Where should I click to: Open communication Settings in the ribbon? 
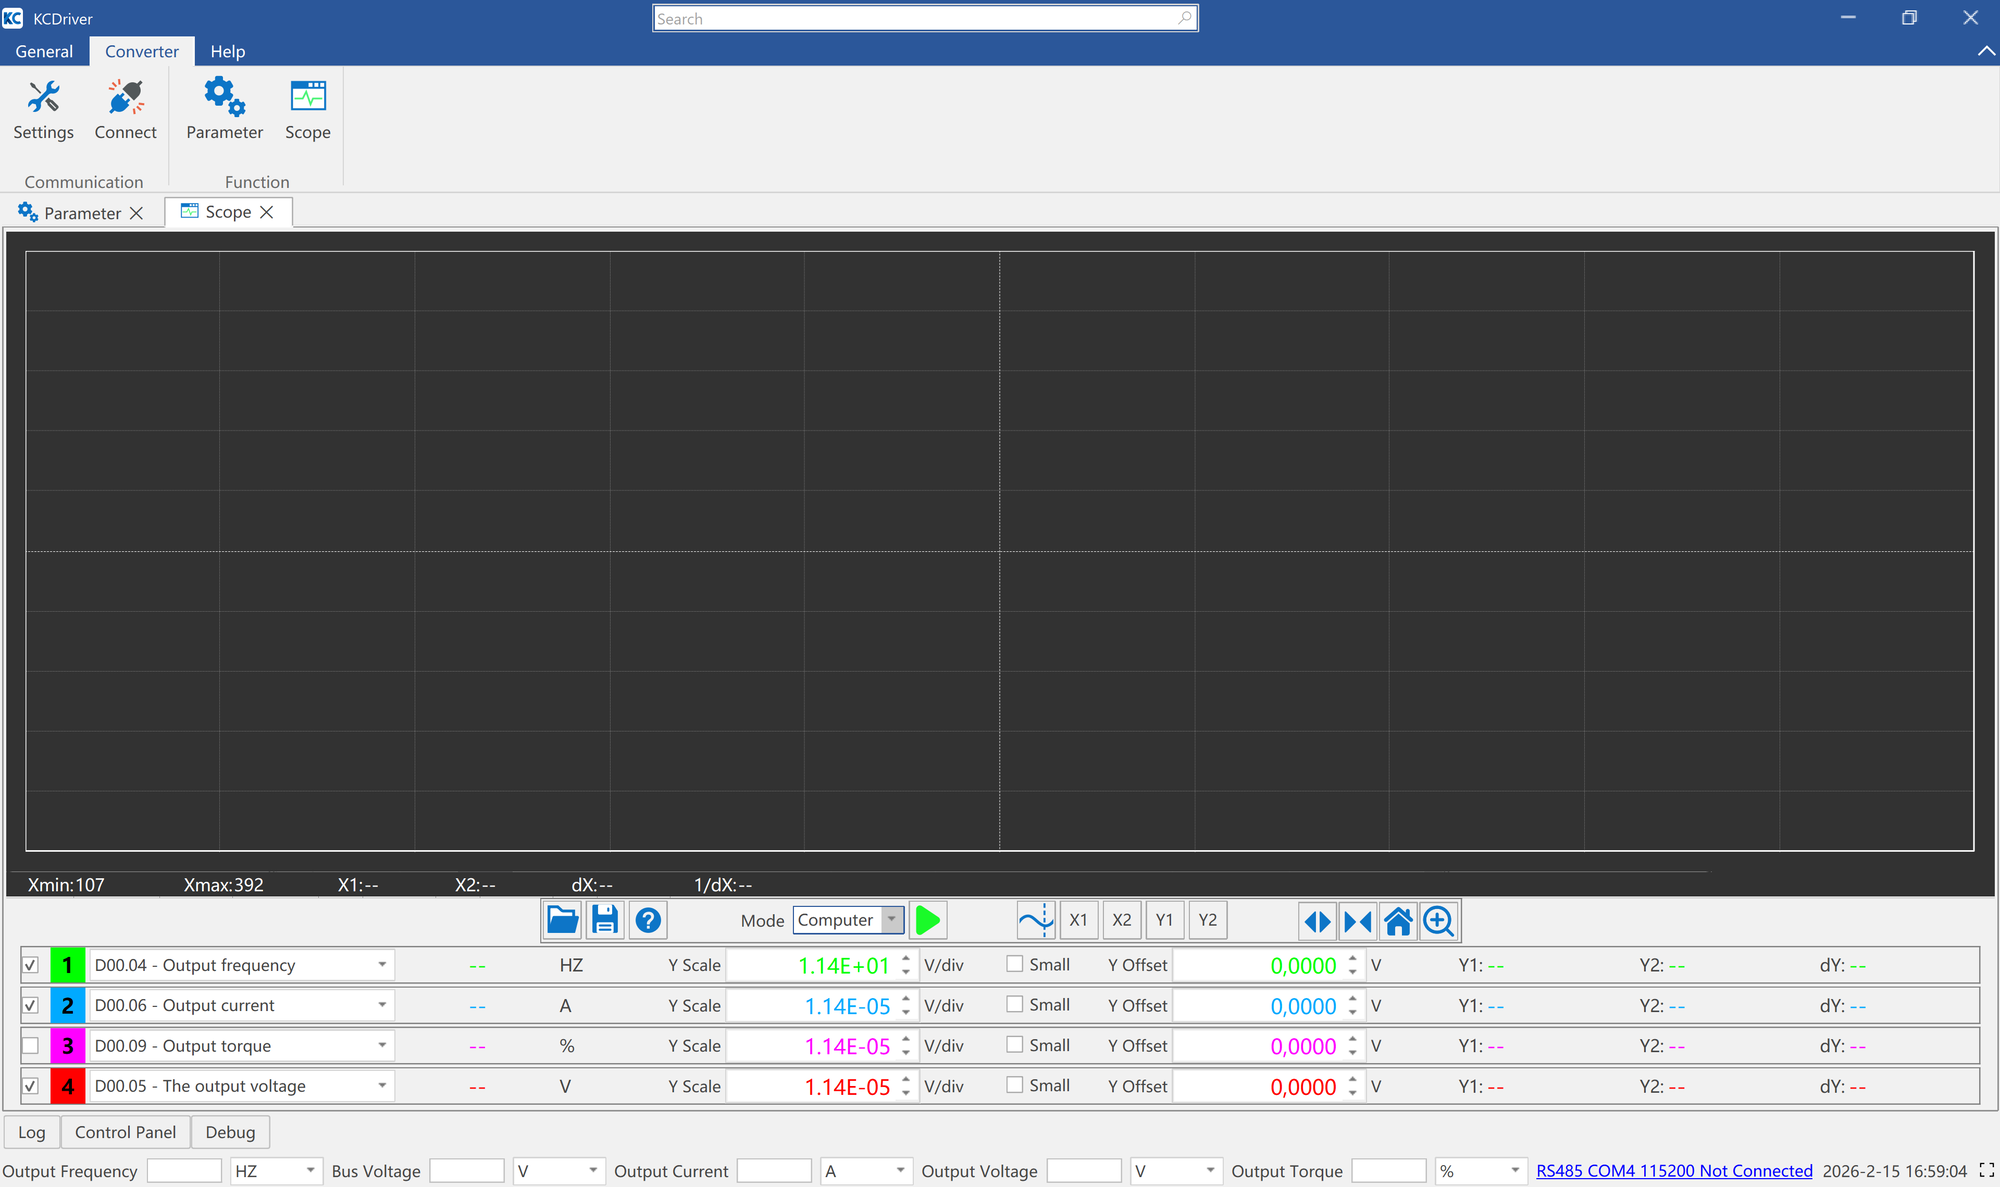click(43, 108)
